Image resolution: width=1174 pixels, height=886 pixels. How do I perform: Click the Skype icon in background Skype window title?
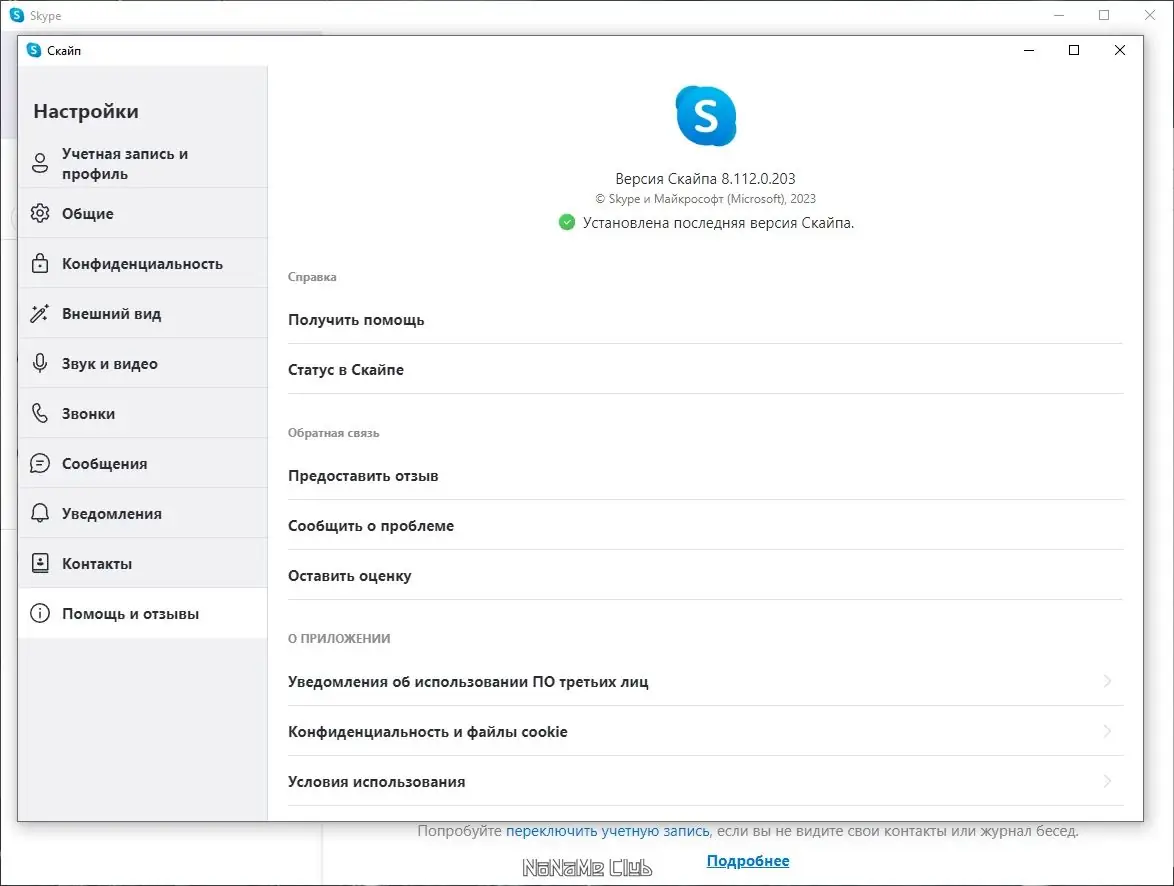17,15
